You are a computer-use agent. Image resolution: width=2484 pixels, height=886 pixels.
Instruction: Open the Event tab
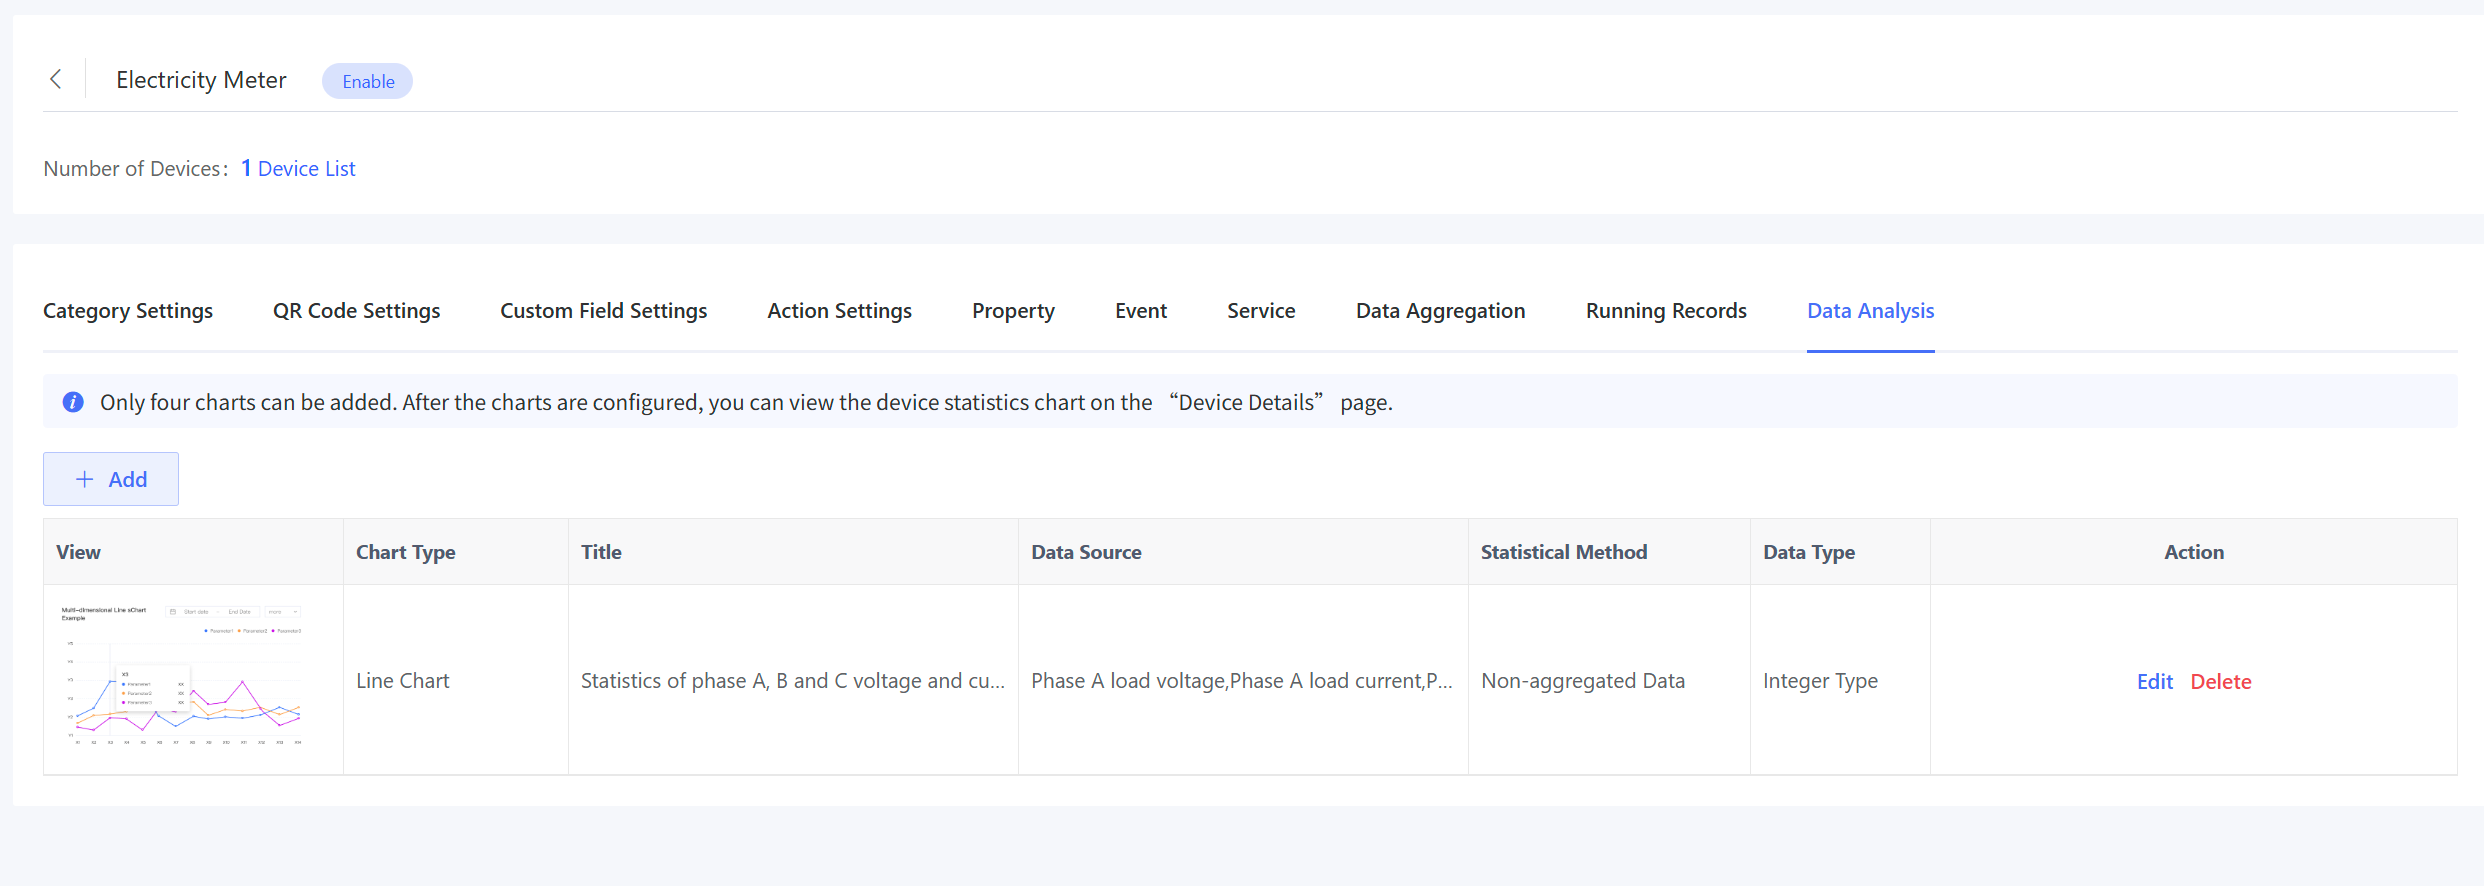(x=1141, y=311)
